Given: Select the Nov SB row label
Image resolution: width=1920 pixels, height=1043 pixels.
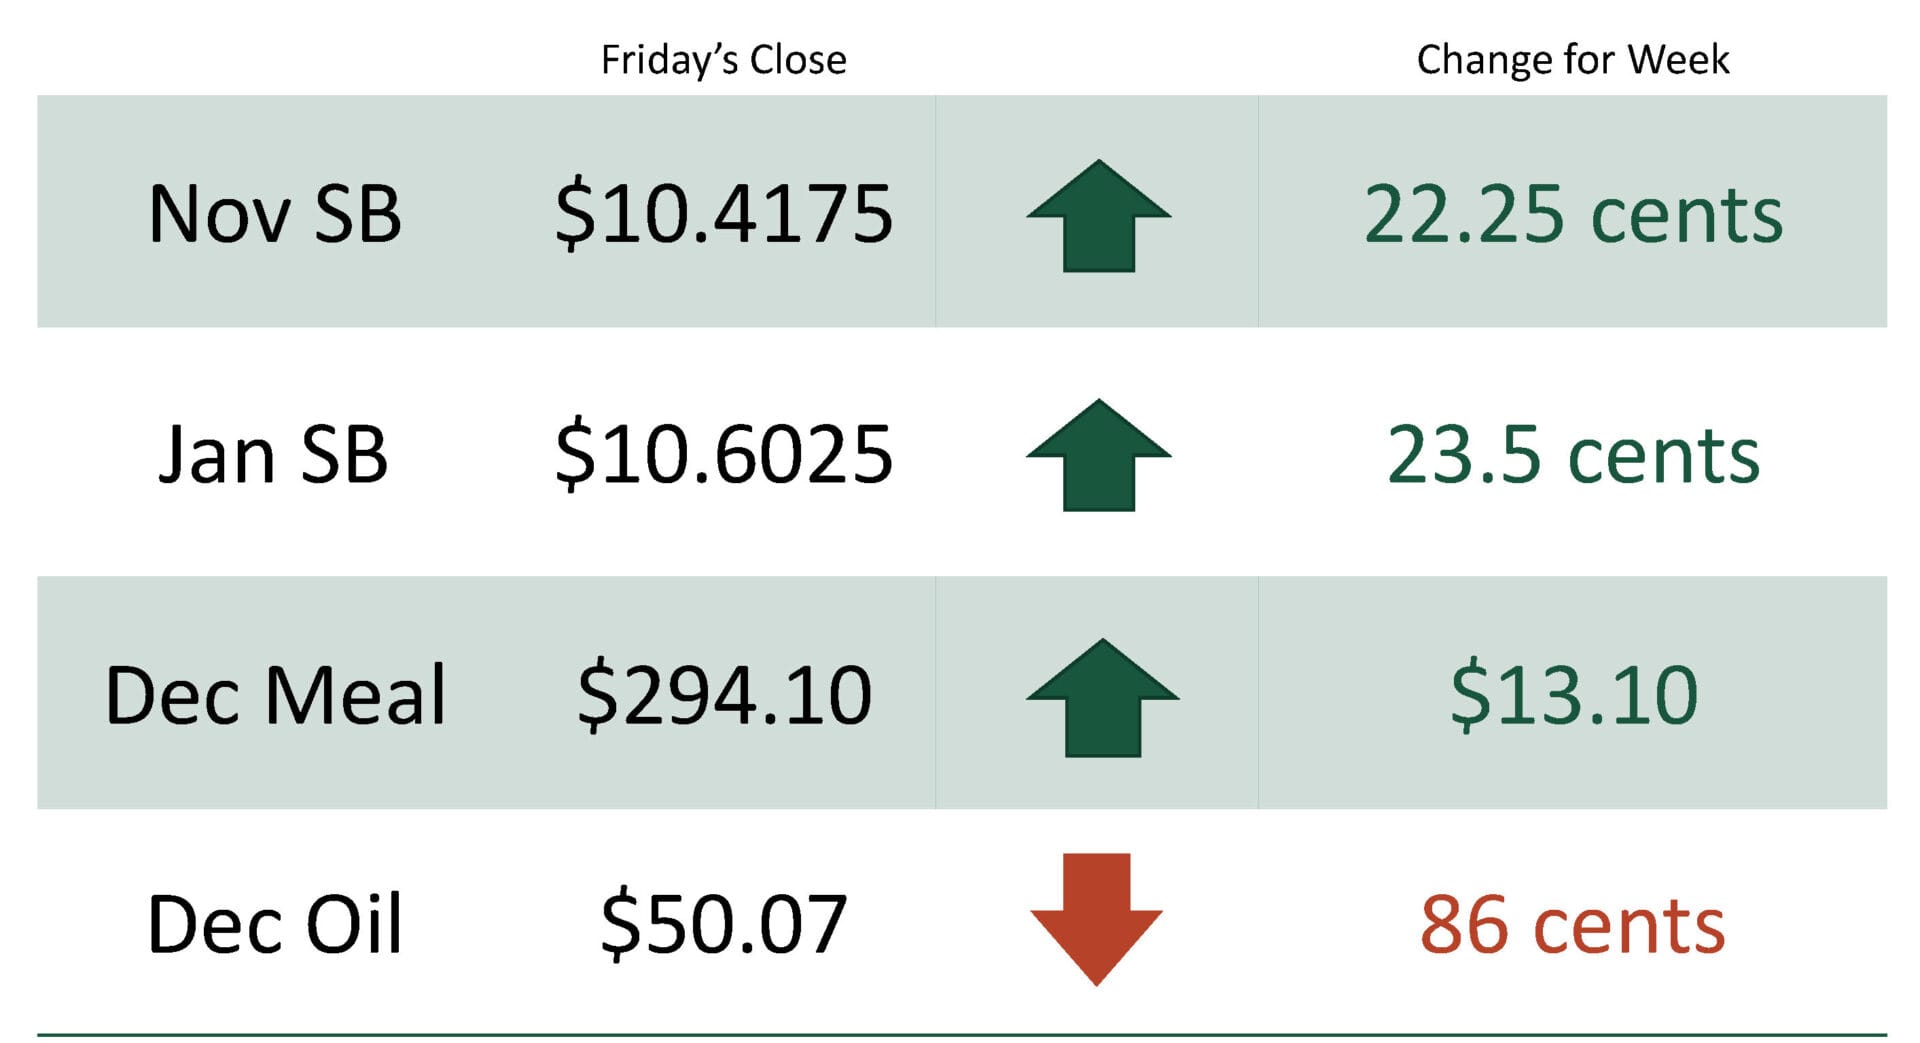Looking at the screenshot, I should click(275, 214).
